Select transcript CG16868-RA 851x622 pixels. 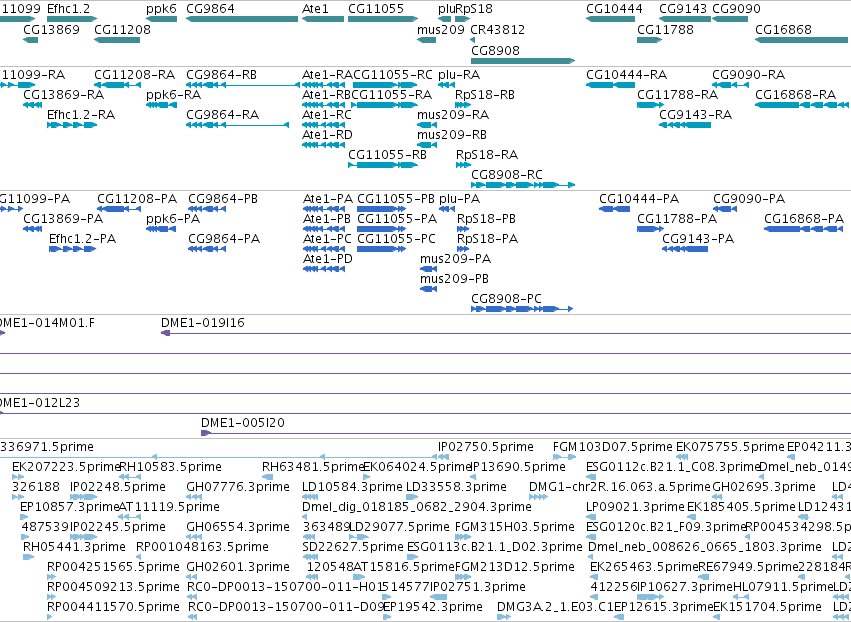[x=801, y=105]
